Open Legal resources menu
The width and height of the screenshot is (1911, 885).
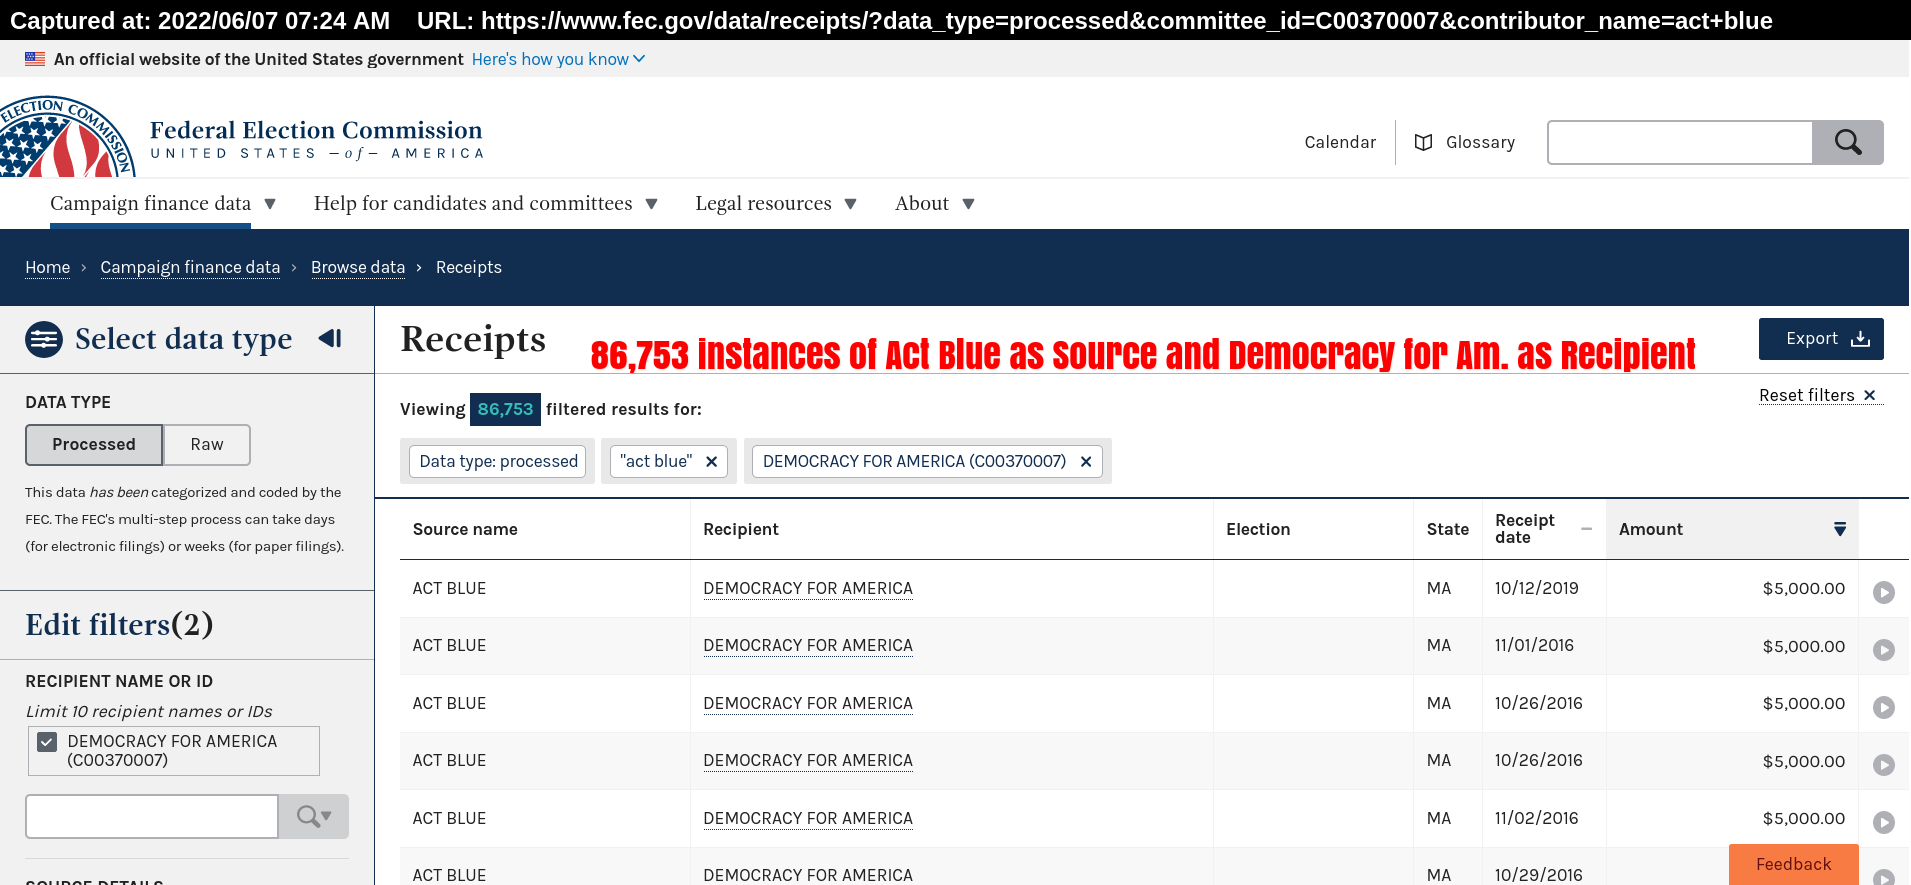coord(776,203)
